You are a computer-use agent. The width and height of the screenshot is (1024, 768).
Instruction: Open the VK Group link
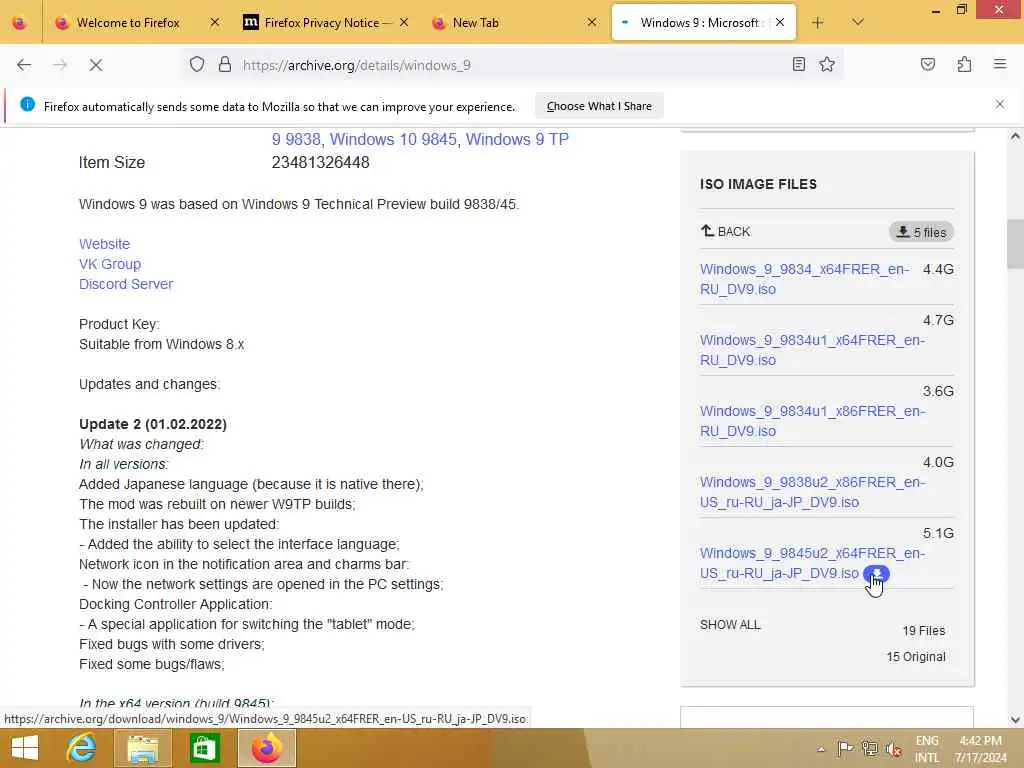(x=110, y=264)
